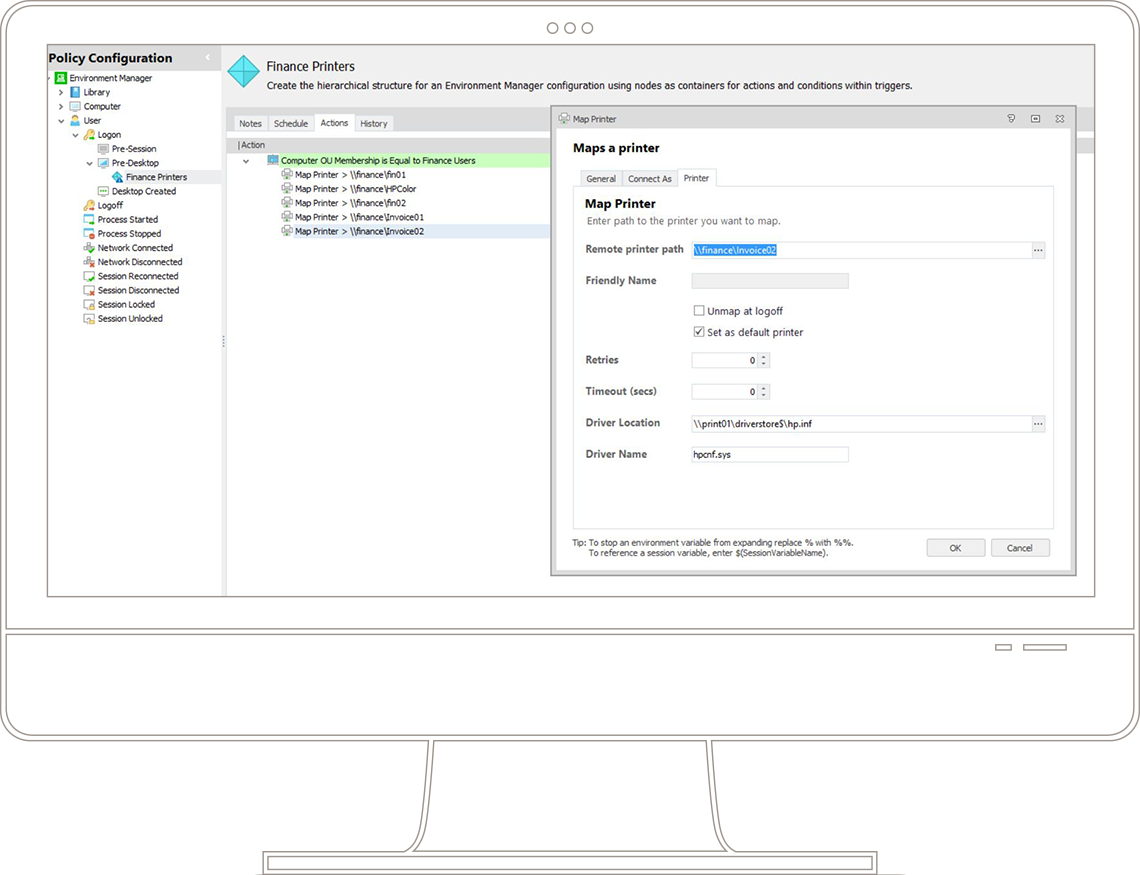This screenshot has width=1140, height=875.
Task: Select the Session Locked icon
Action: click(x=89, y=305)
